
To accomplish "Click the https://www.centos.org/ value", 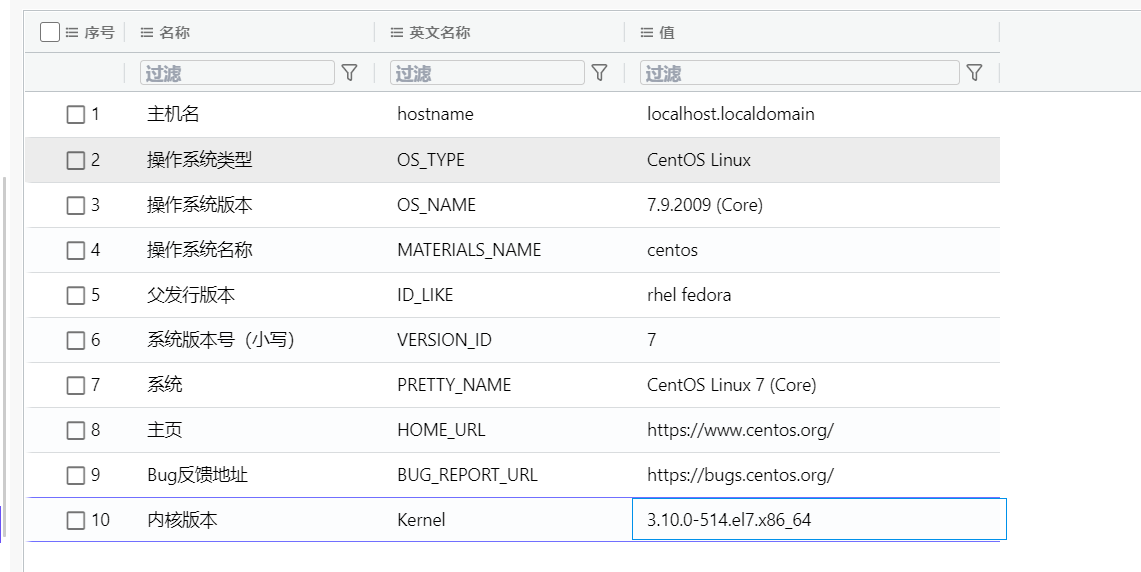I will pyautogui.click(x=740, y=430).
